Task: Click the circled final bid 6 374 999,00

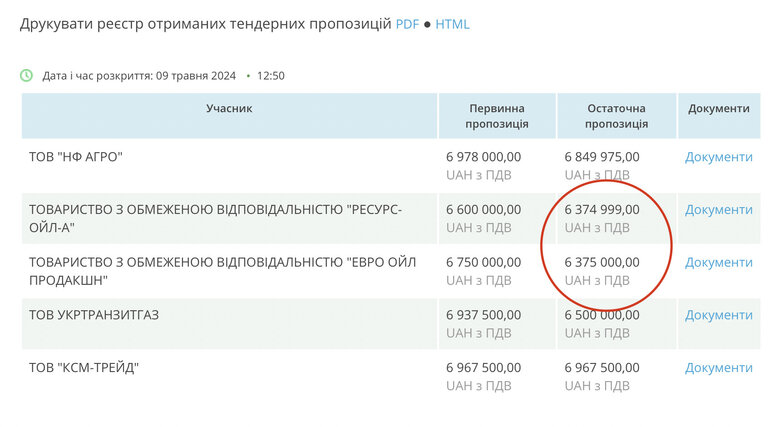Action: click(602, 210)
